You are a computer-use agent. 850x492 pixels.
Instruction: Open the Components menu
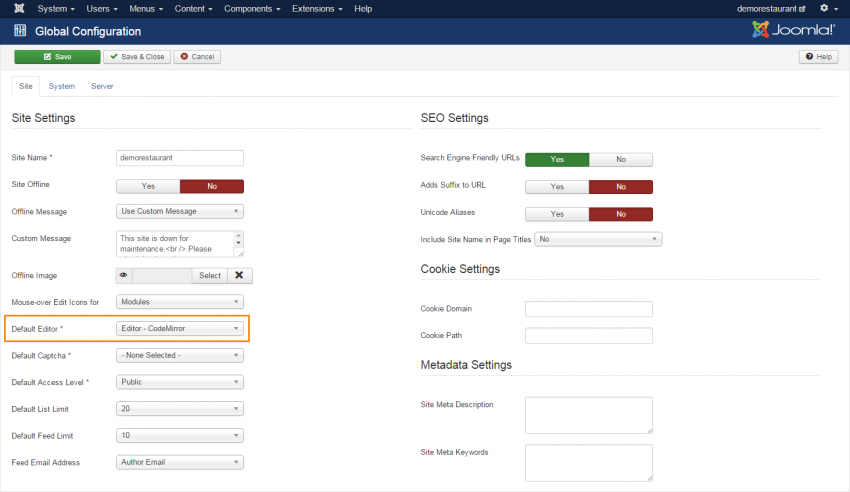click(252, 9)
